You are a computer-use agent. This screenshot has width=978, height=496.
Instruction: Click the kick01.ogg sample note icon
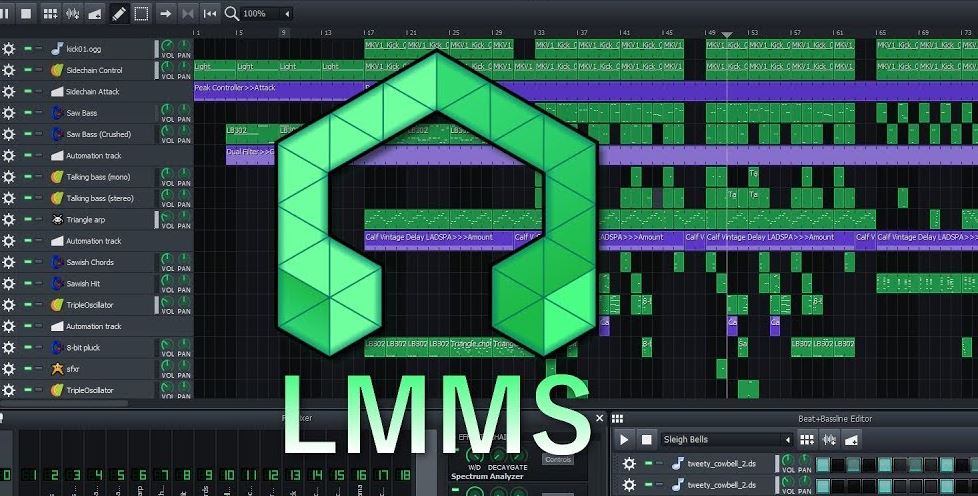pos(57,49)
